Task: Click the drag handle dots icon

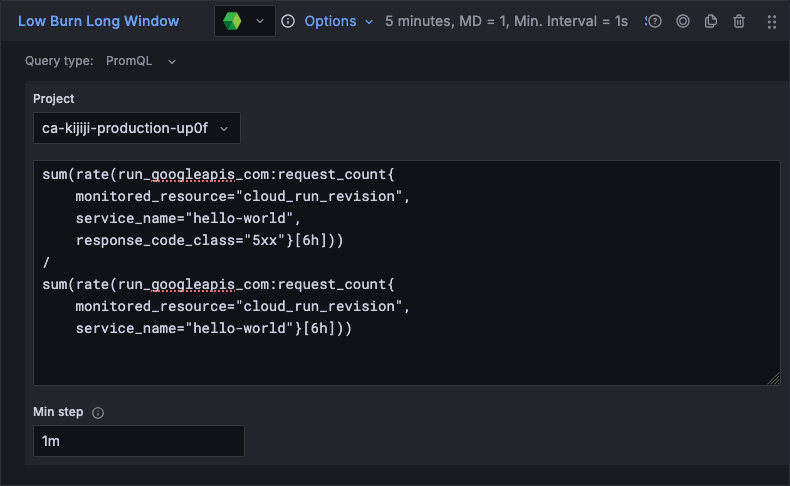Action: (771, 21)
